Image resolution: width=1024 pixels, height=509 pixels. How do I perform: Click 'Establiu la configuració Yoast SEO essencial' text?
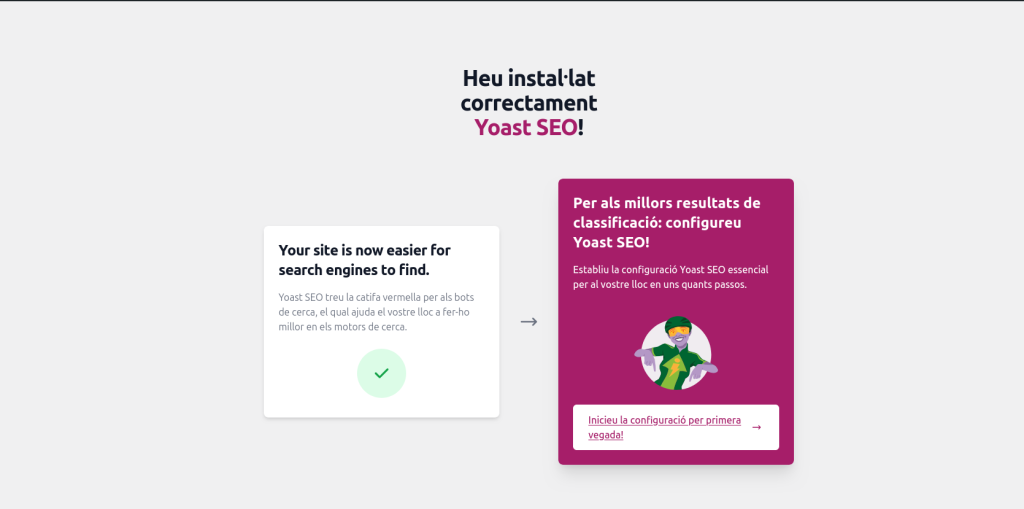pyautogui.click(x=670, y=270)
